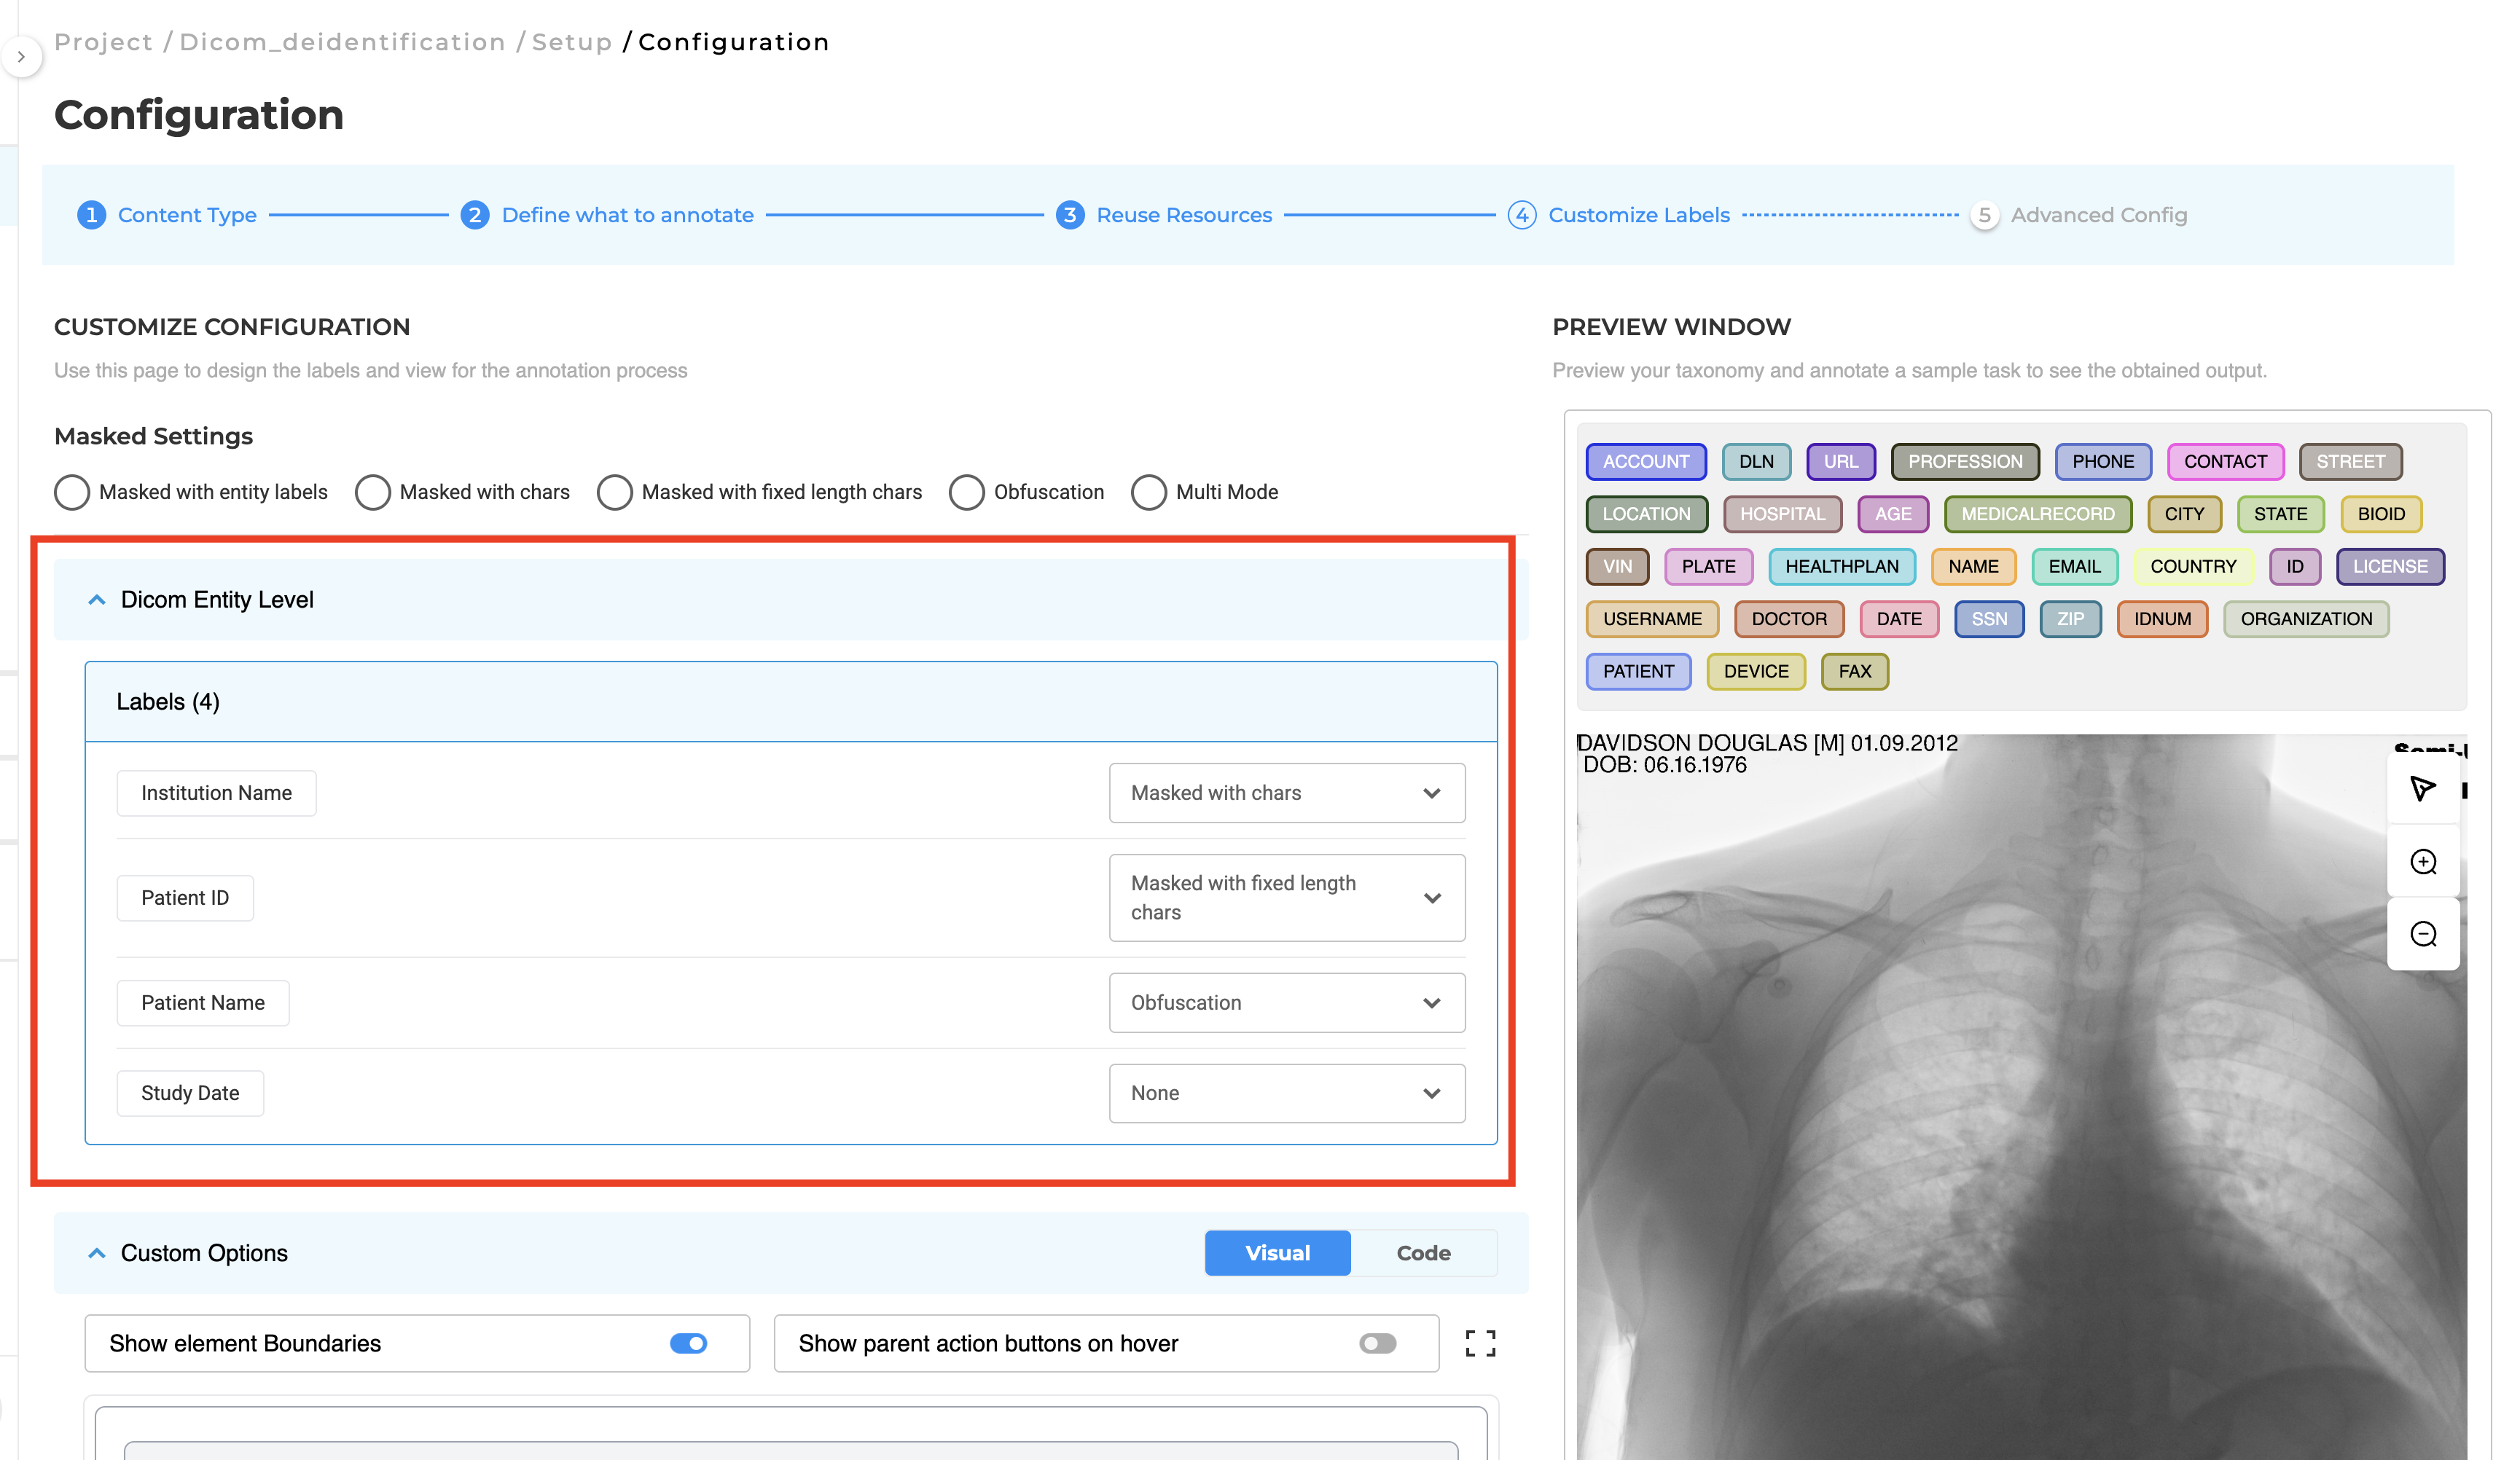Toggle Show parent action buttons on hover

1377,1343
